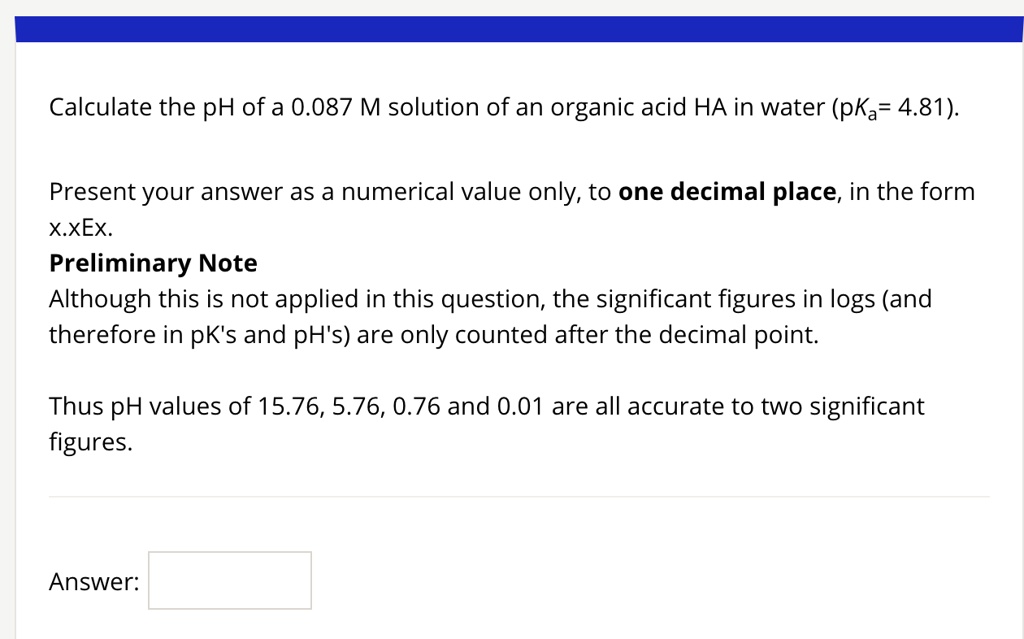Click the Answer field to begin typing
Screen dimensions: 1024x639
pyautogui.click(x=229, y=580)
